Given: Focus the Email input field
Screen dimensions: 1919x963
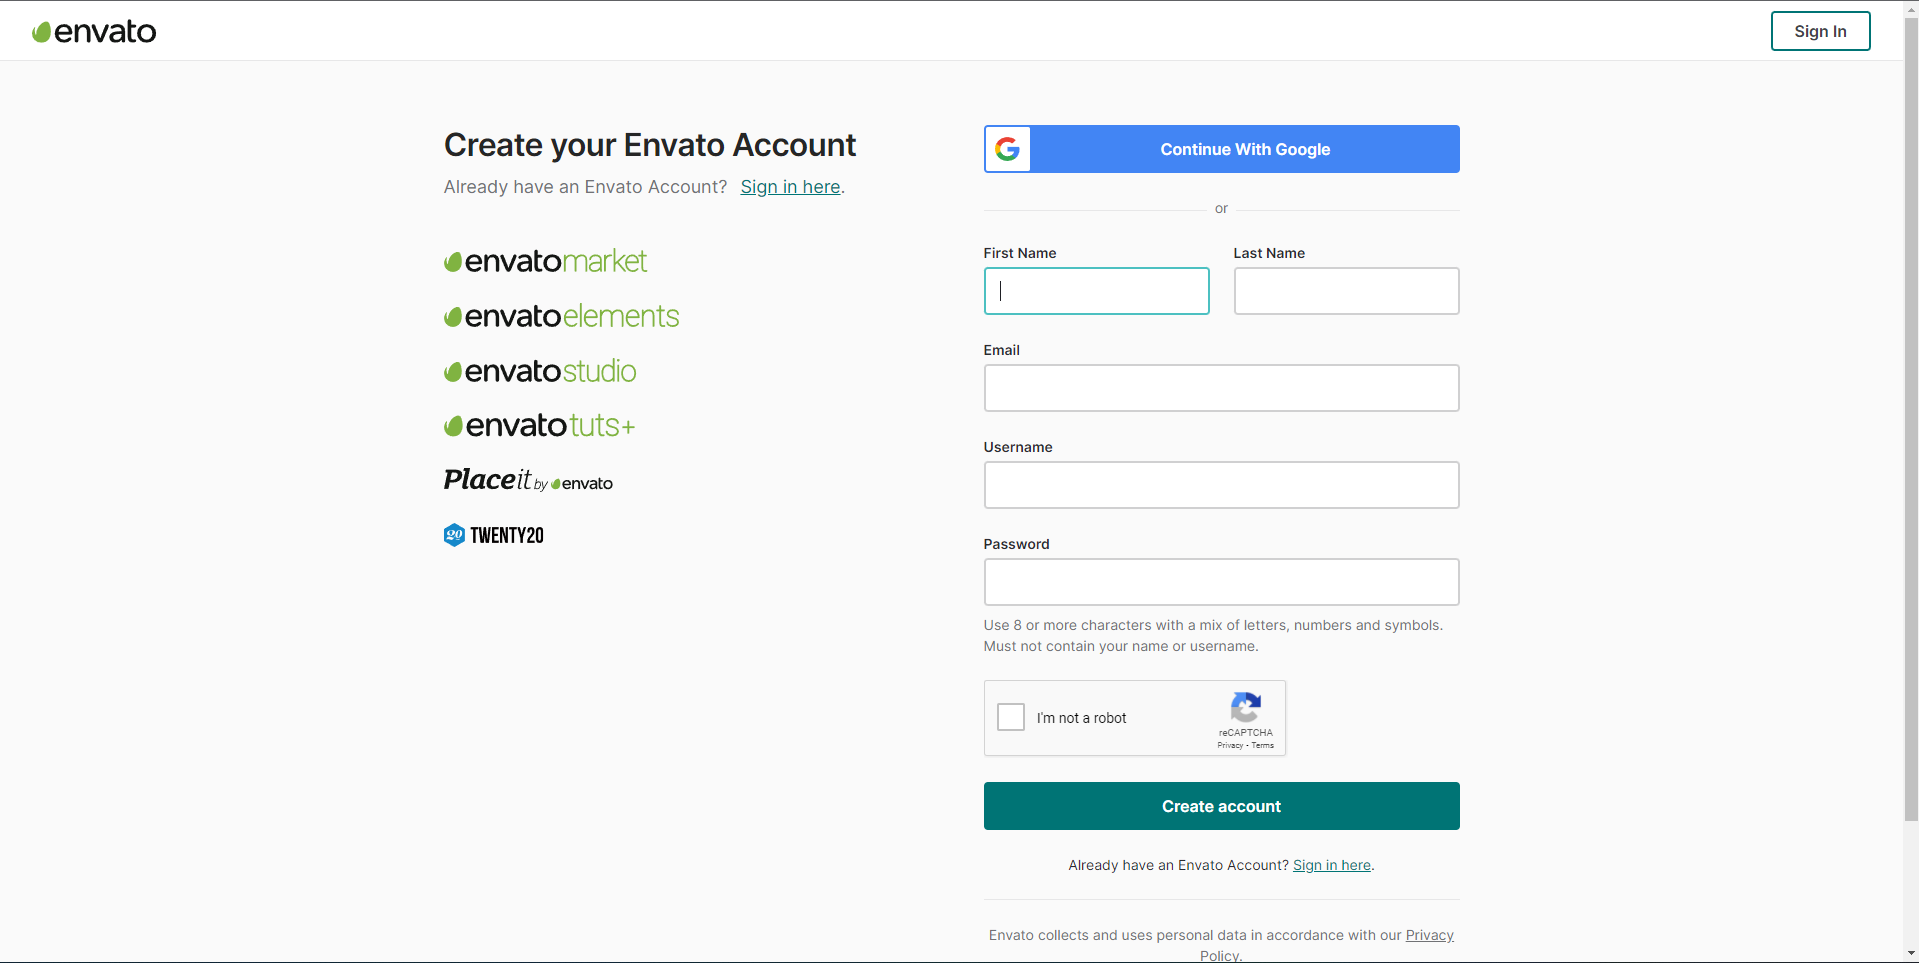Looking at the screenshot, I should (1221, 388).
